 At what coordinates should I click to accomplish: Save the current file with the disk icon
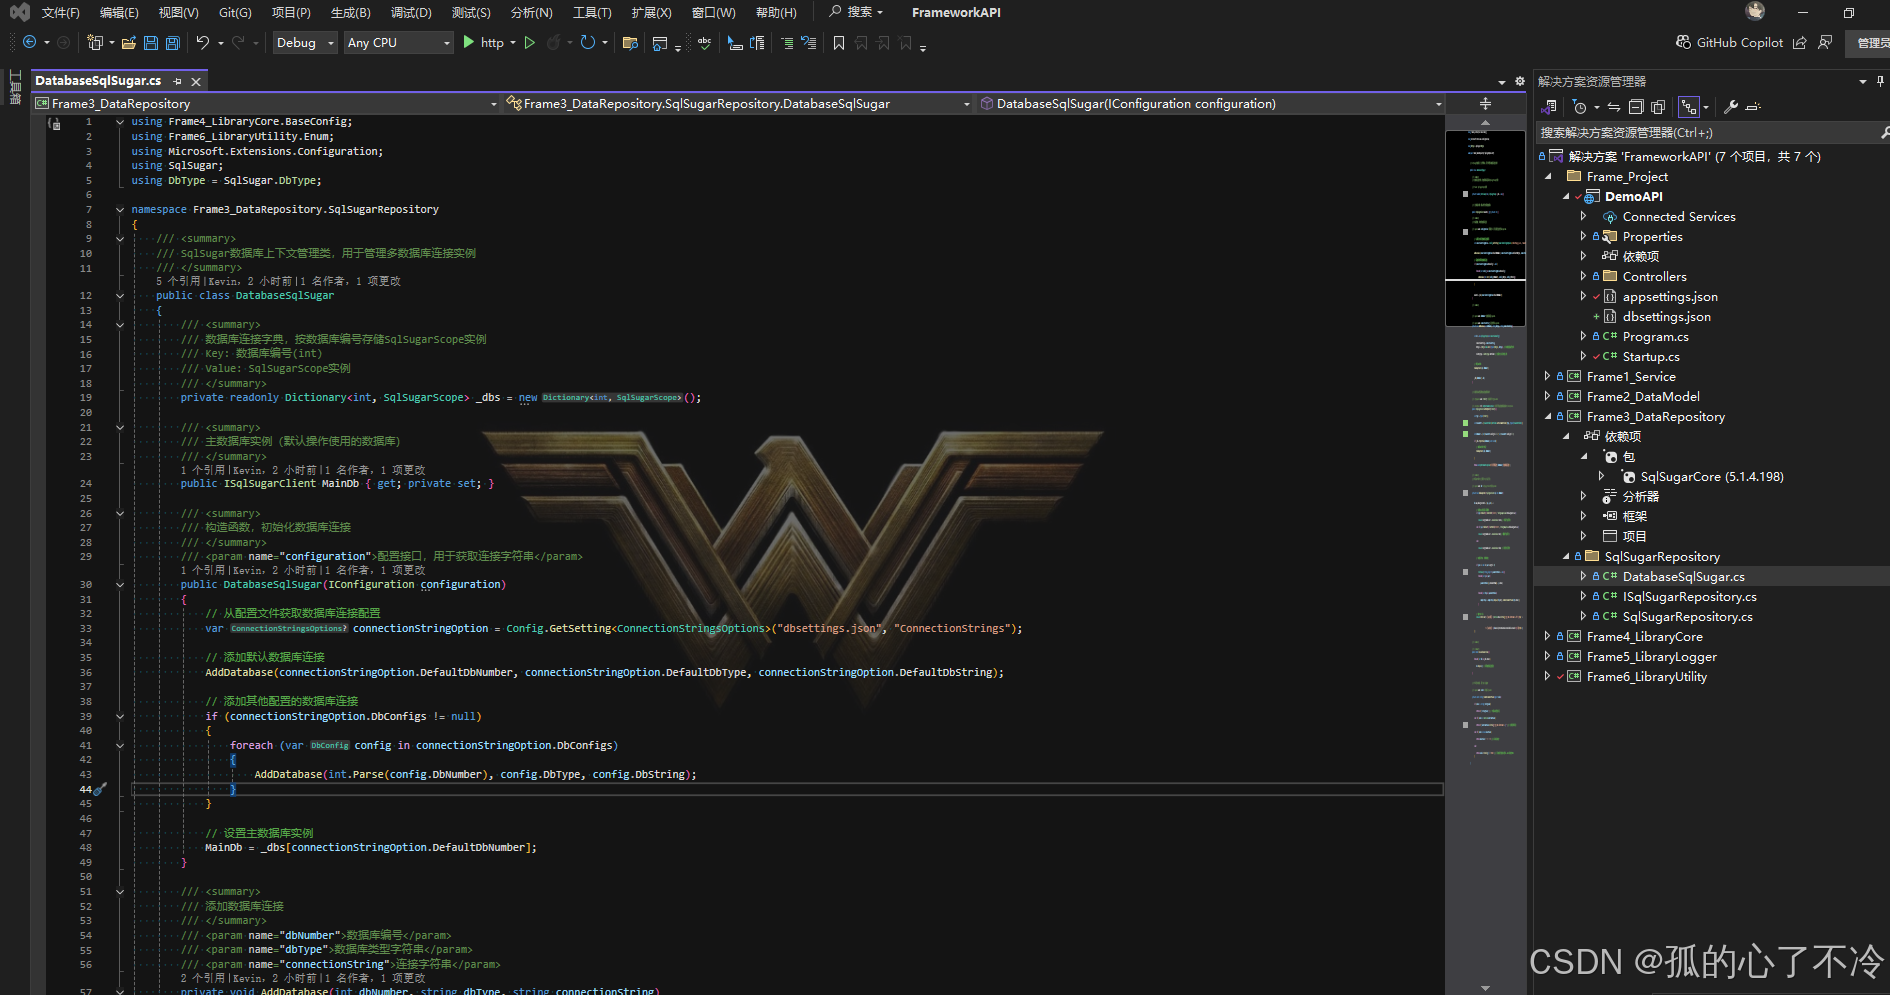[151, 42]
